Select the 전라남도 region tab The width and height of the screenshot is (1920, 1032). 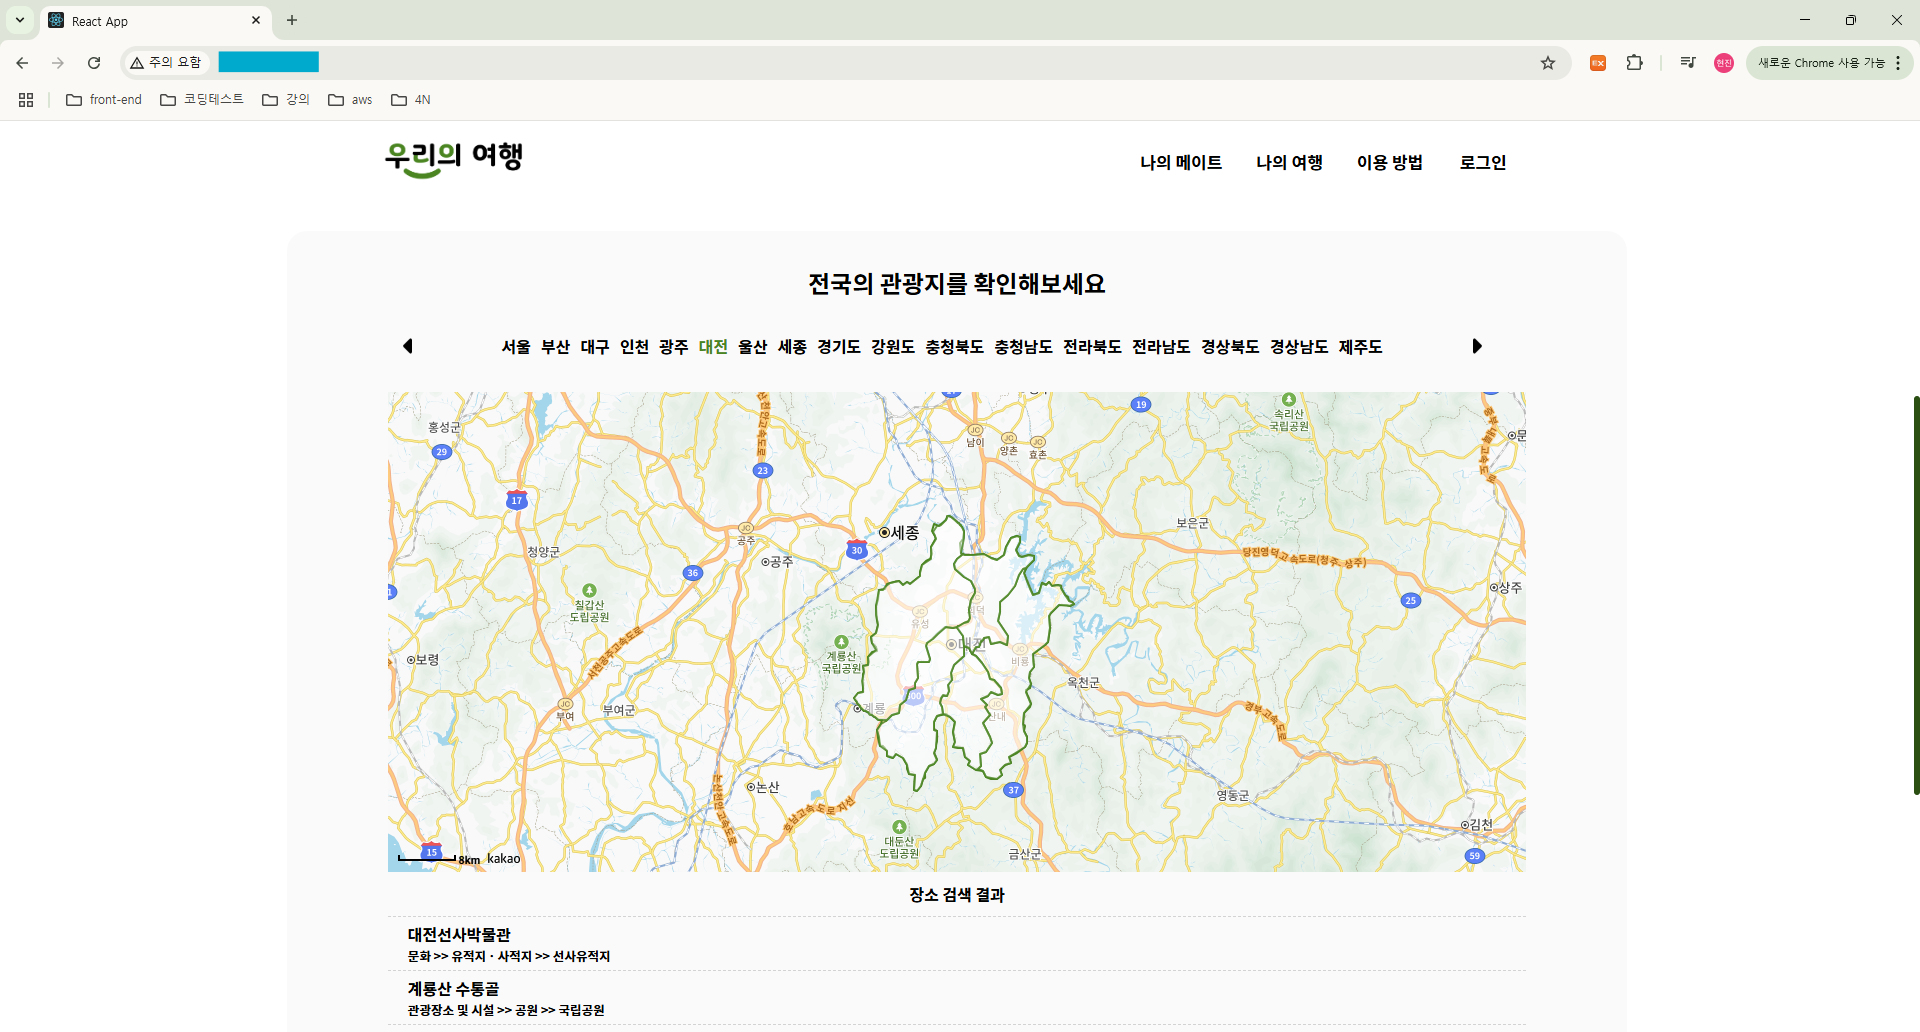coord(1161,347)
